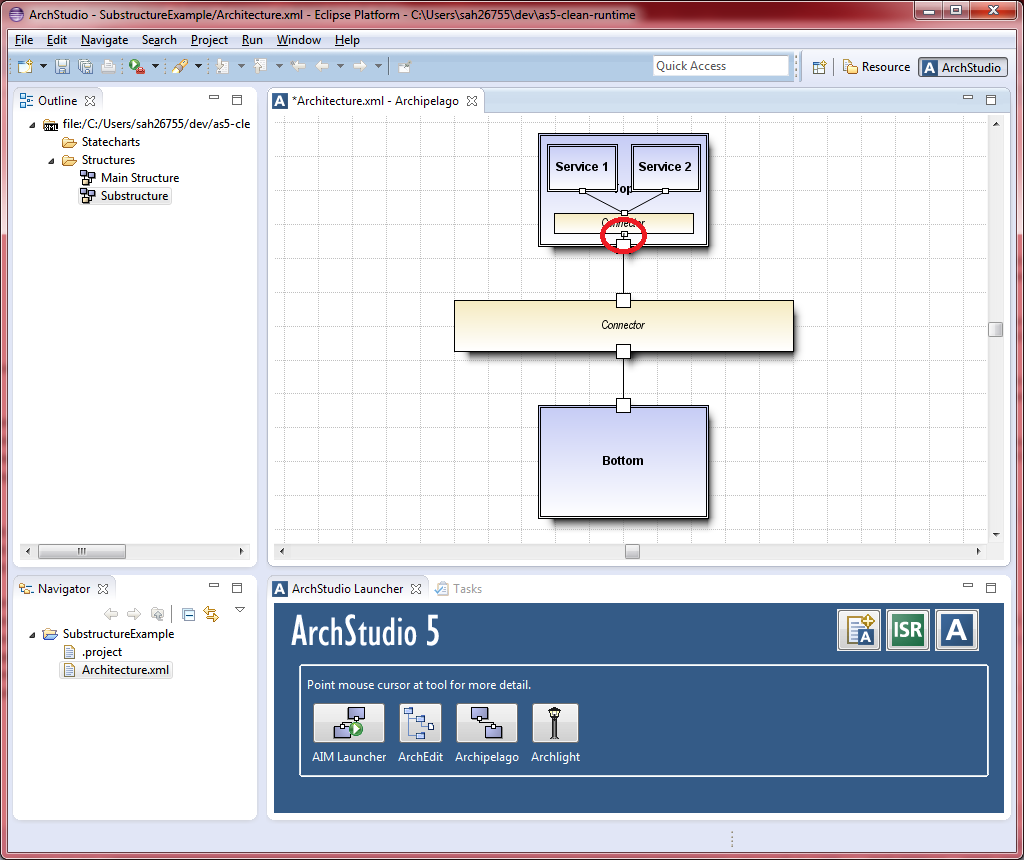Open the File menu
1024x860 pixels.
[x=24, y=40]
